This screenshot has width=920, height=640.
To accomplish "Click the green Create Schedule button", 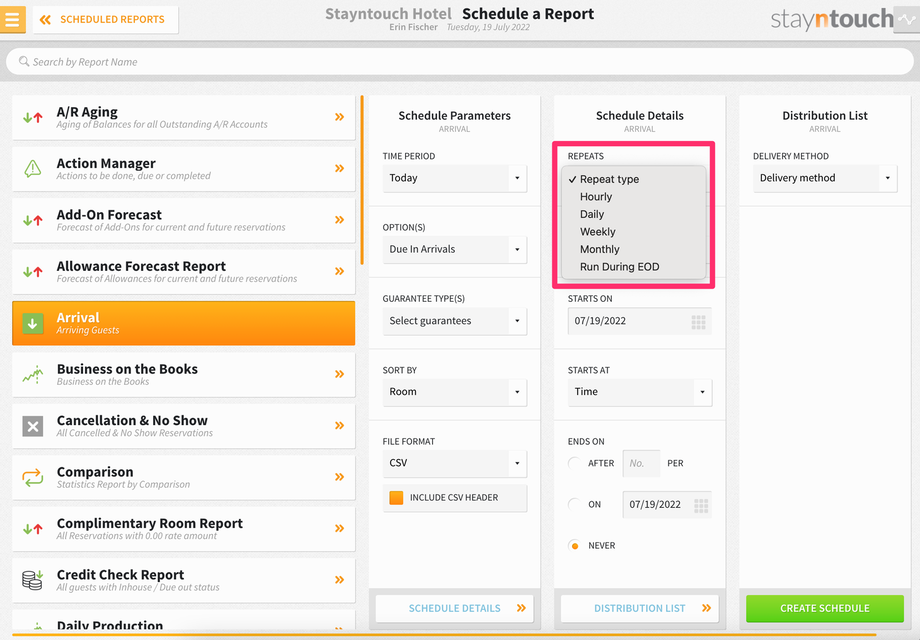I will click(x=825, y=608).
